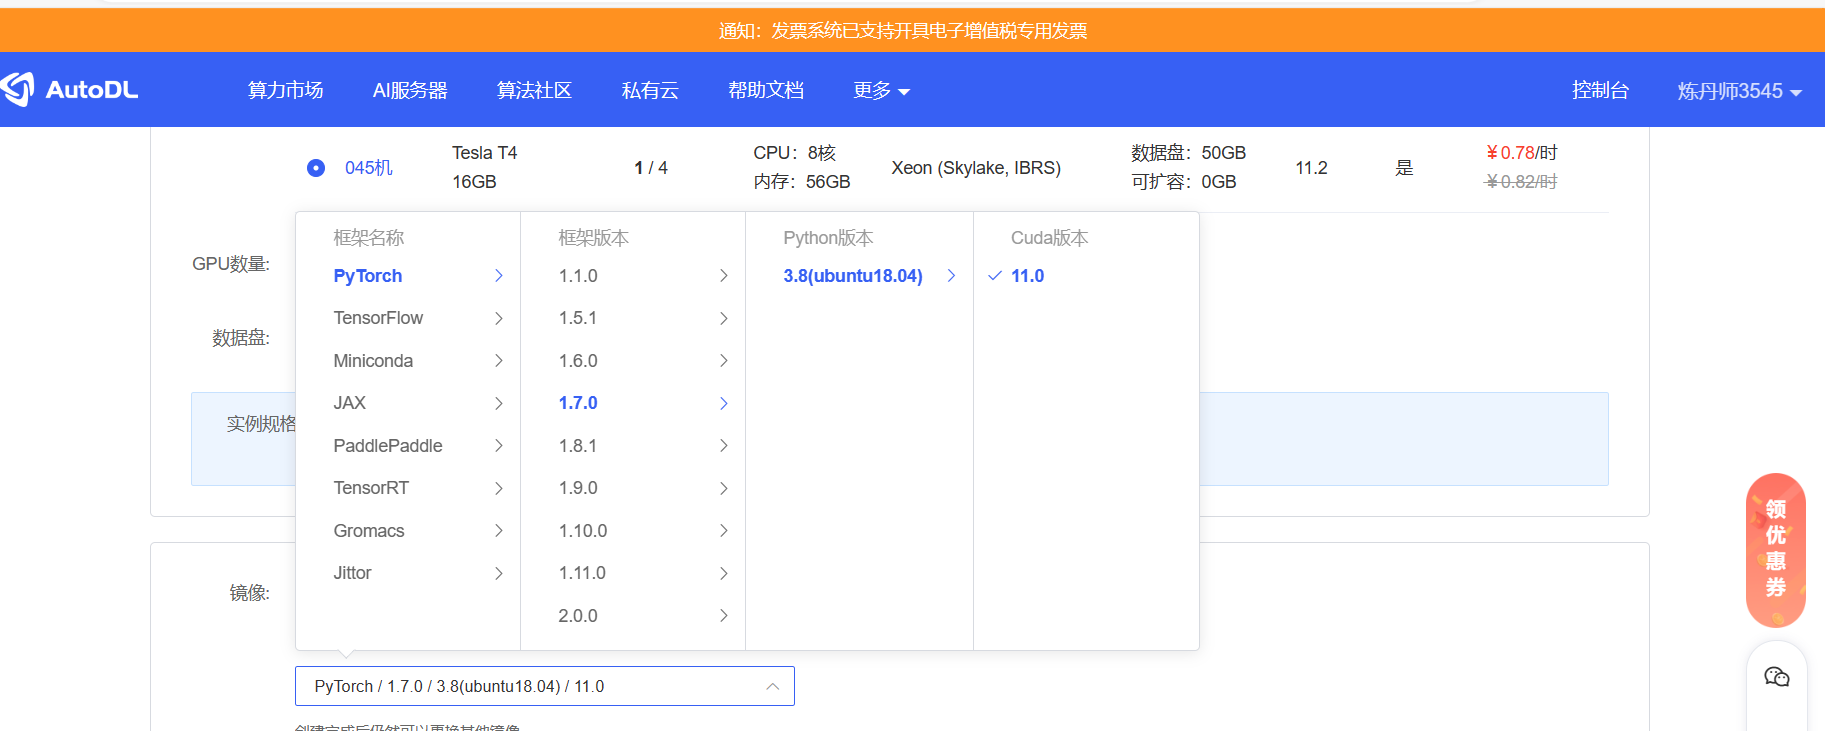
Task: Select the PyTorch framework option
Action: [x=408, y=276]
